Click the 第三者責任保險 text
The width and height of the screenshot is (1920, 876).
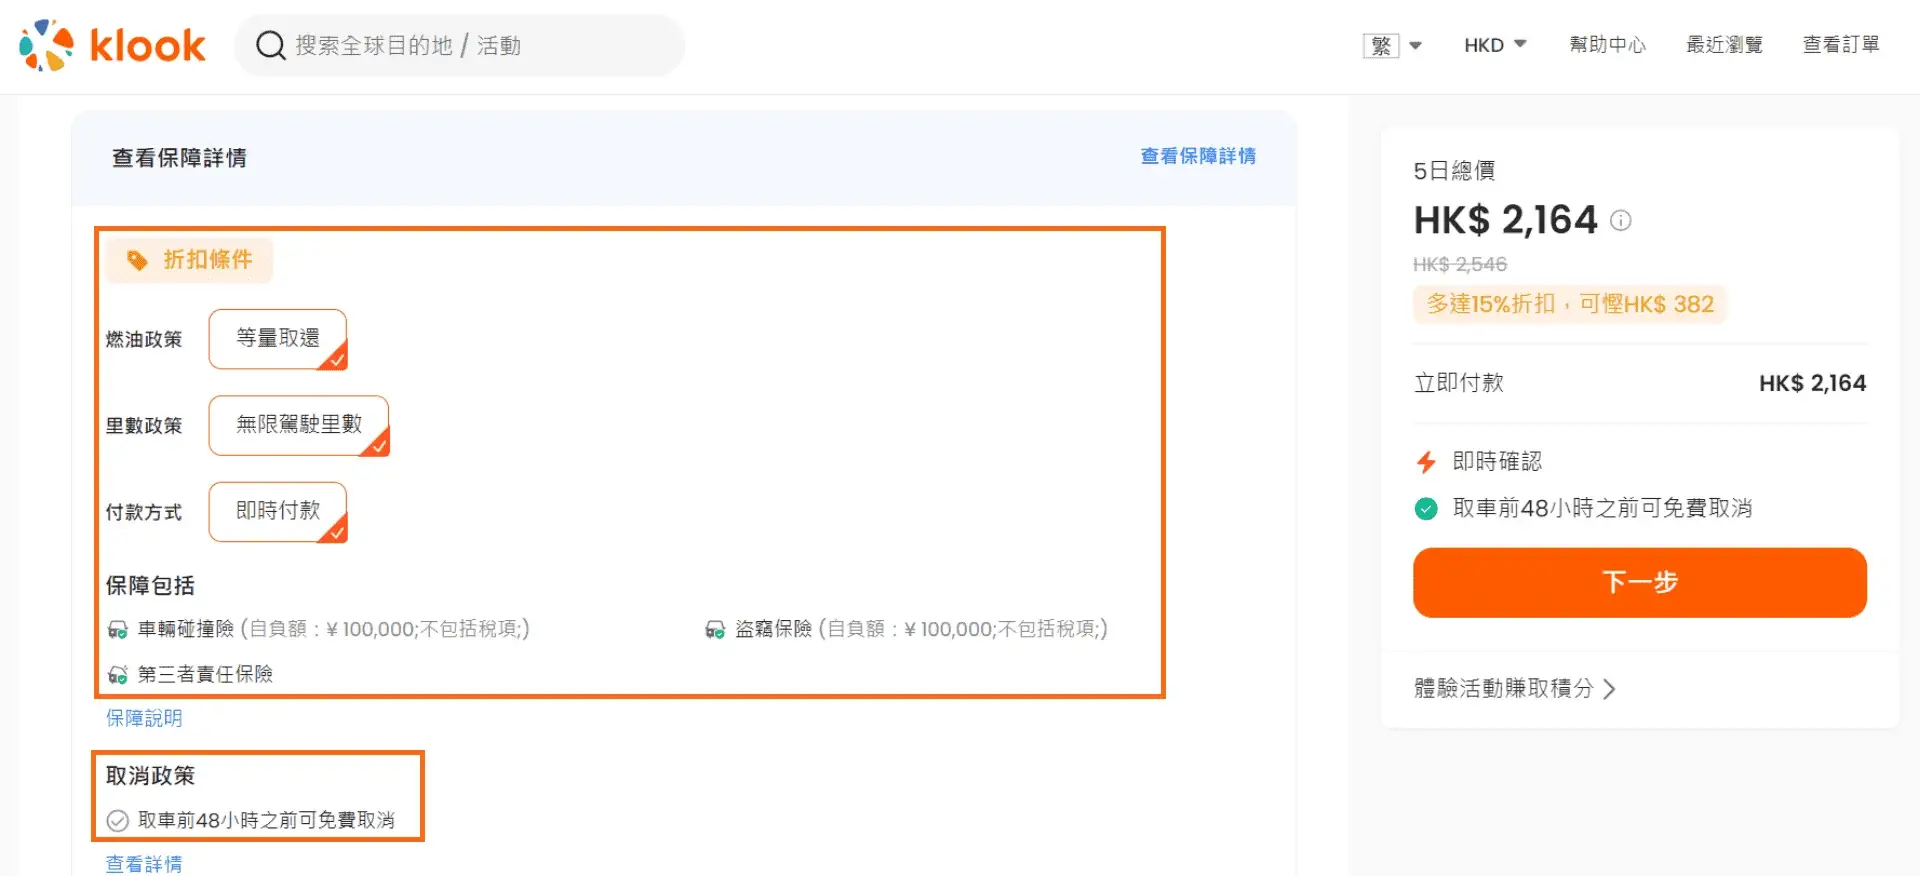coord(205,674)
